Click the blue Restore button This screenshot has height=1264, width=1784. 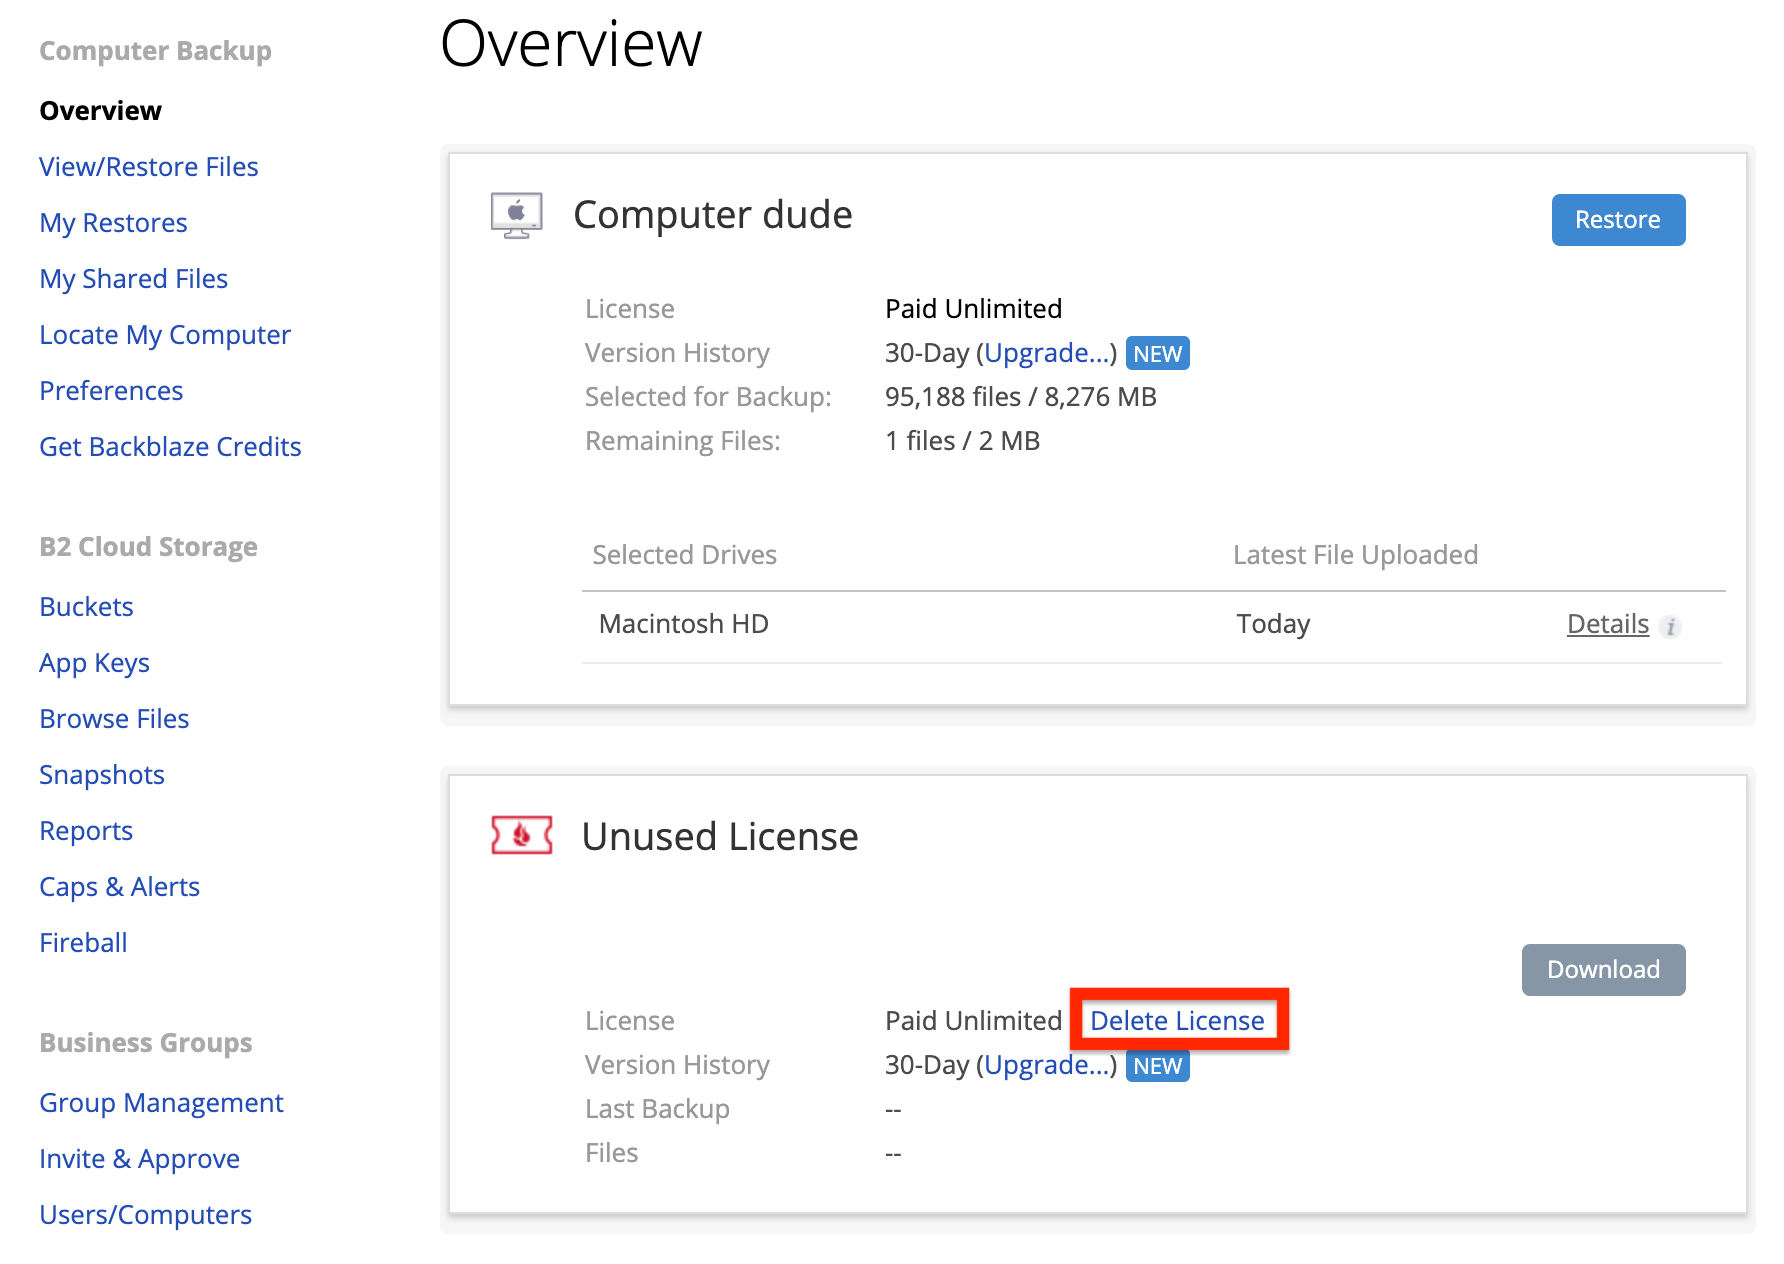pyautogui.click(x=1618, y=220)
